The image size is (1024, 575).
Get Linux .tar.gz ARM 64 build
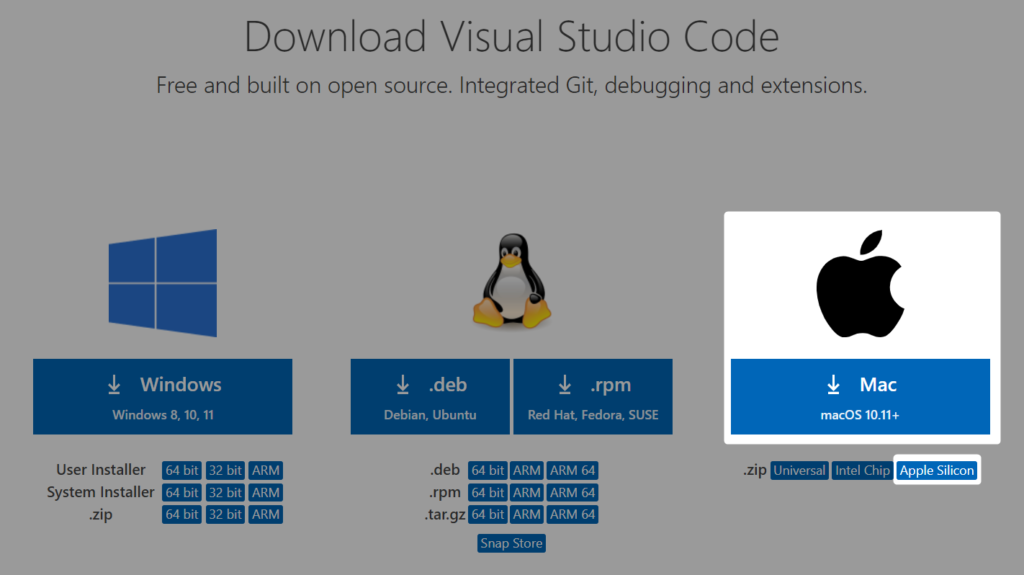tap(572, 515)
